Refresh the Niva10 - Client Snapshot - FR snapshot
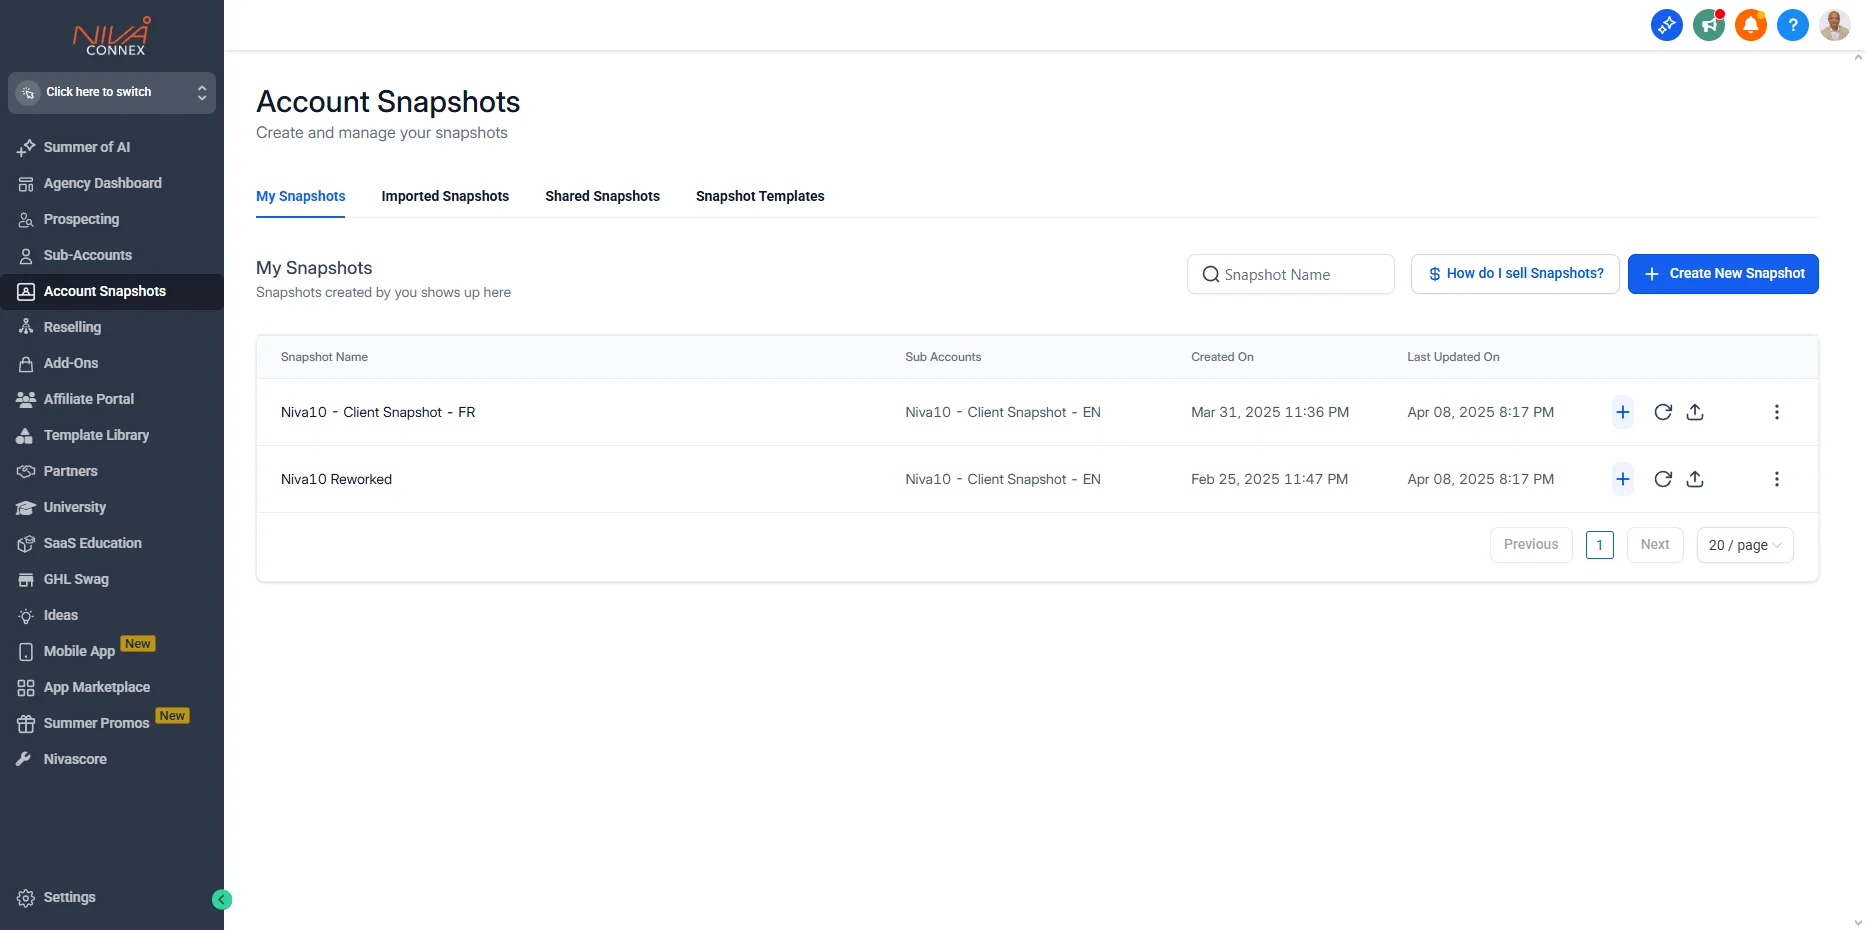1866x930 pixels. pos(1663,412)
